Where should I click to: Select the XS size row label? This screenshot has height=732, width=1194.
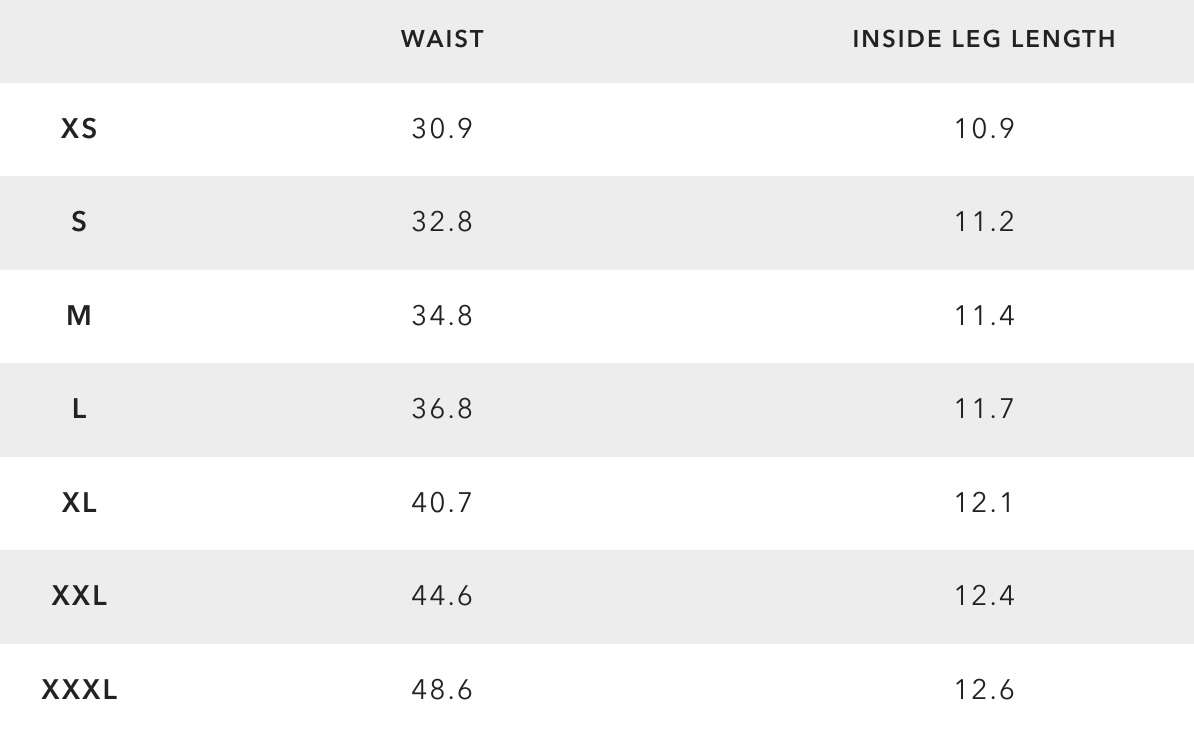(79, 129)
